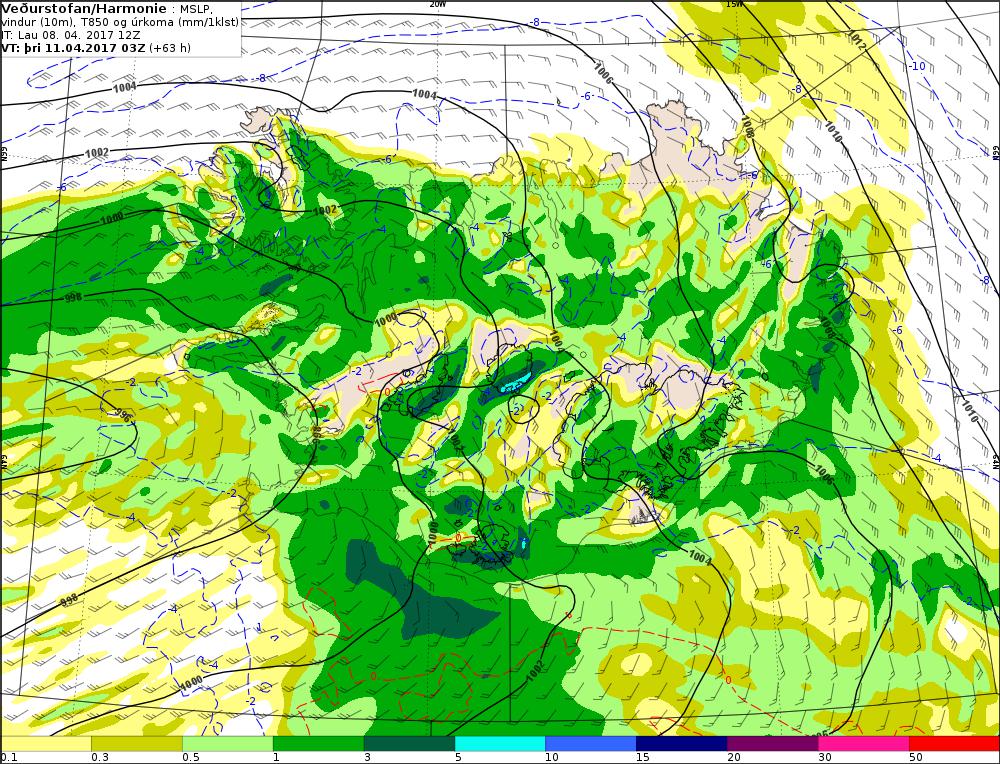
Task: Click the olive 0.3–0.5 legend swatch
Action: tap(136, 744)
